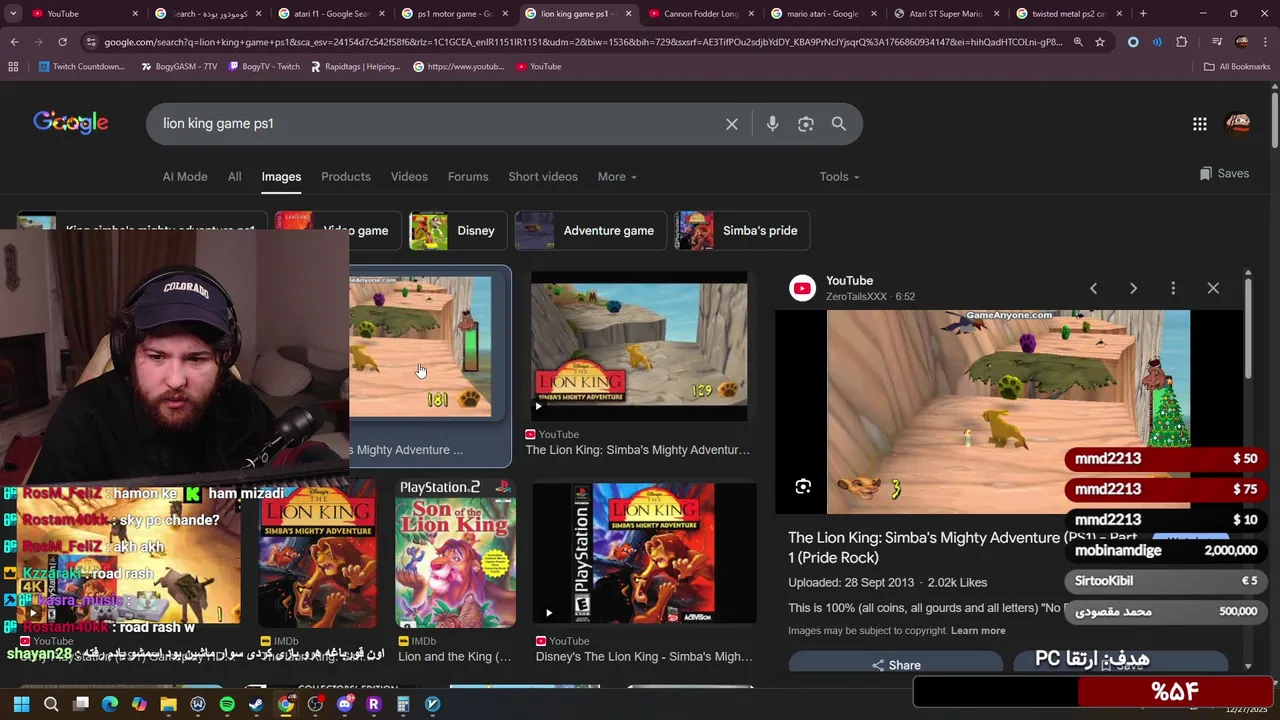Open Windows Start menu

[x=21, y=704]
